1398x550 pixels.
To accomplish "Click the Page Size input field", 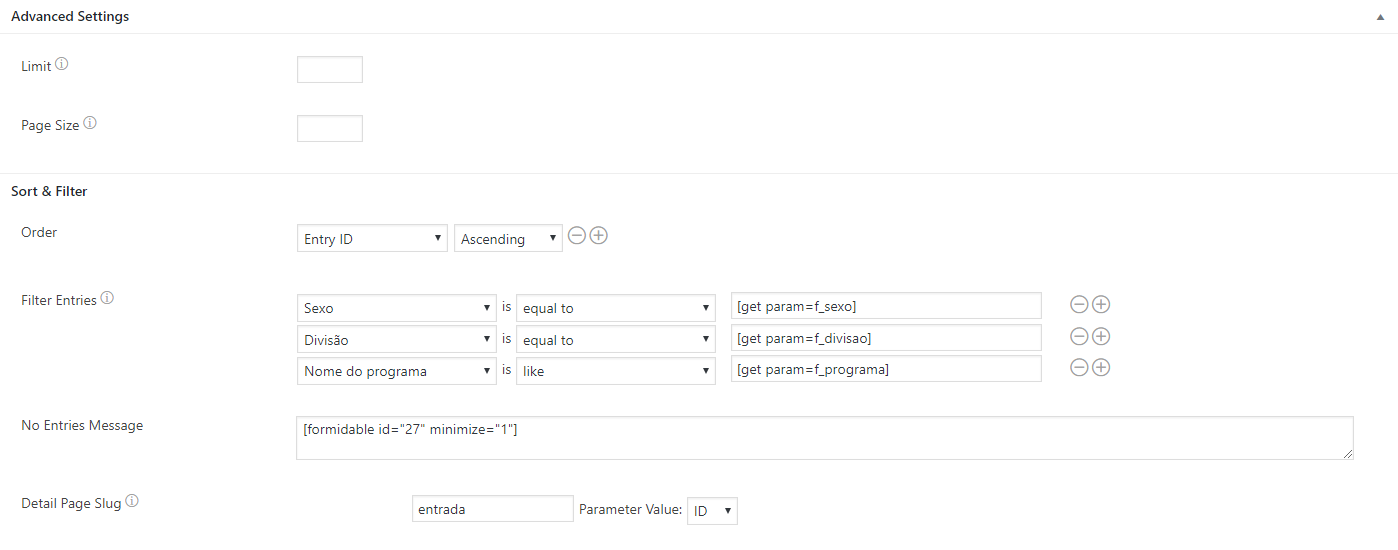I will point(330,129).
